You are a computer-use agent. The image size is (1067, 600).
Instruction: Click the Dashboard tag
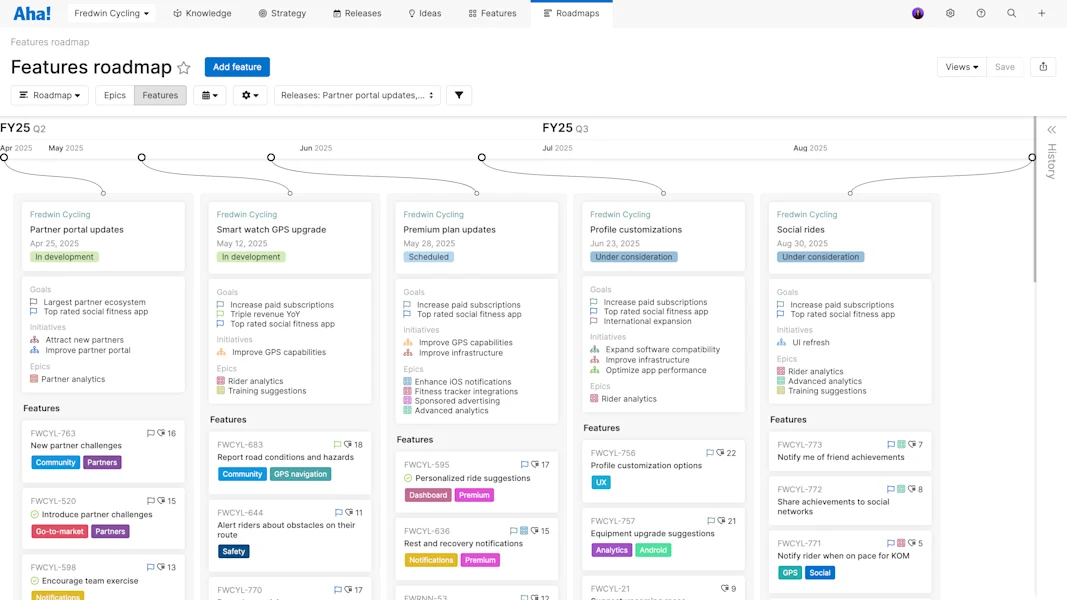coord(428,495)
